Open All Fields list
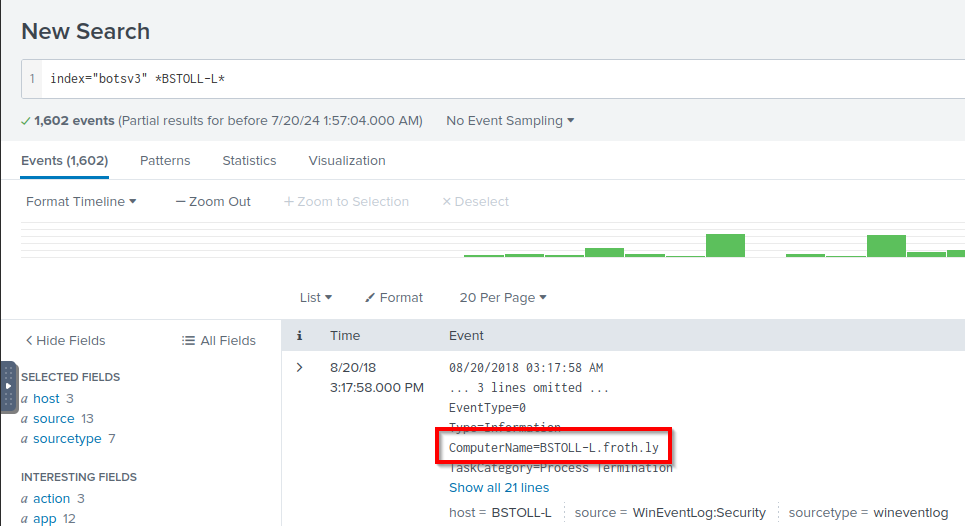965x526 pixels. pyautogui.click(x=219, y=341)
